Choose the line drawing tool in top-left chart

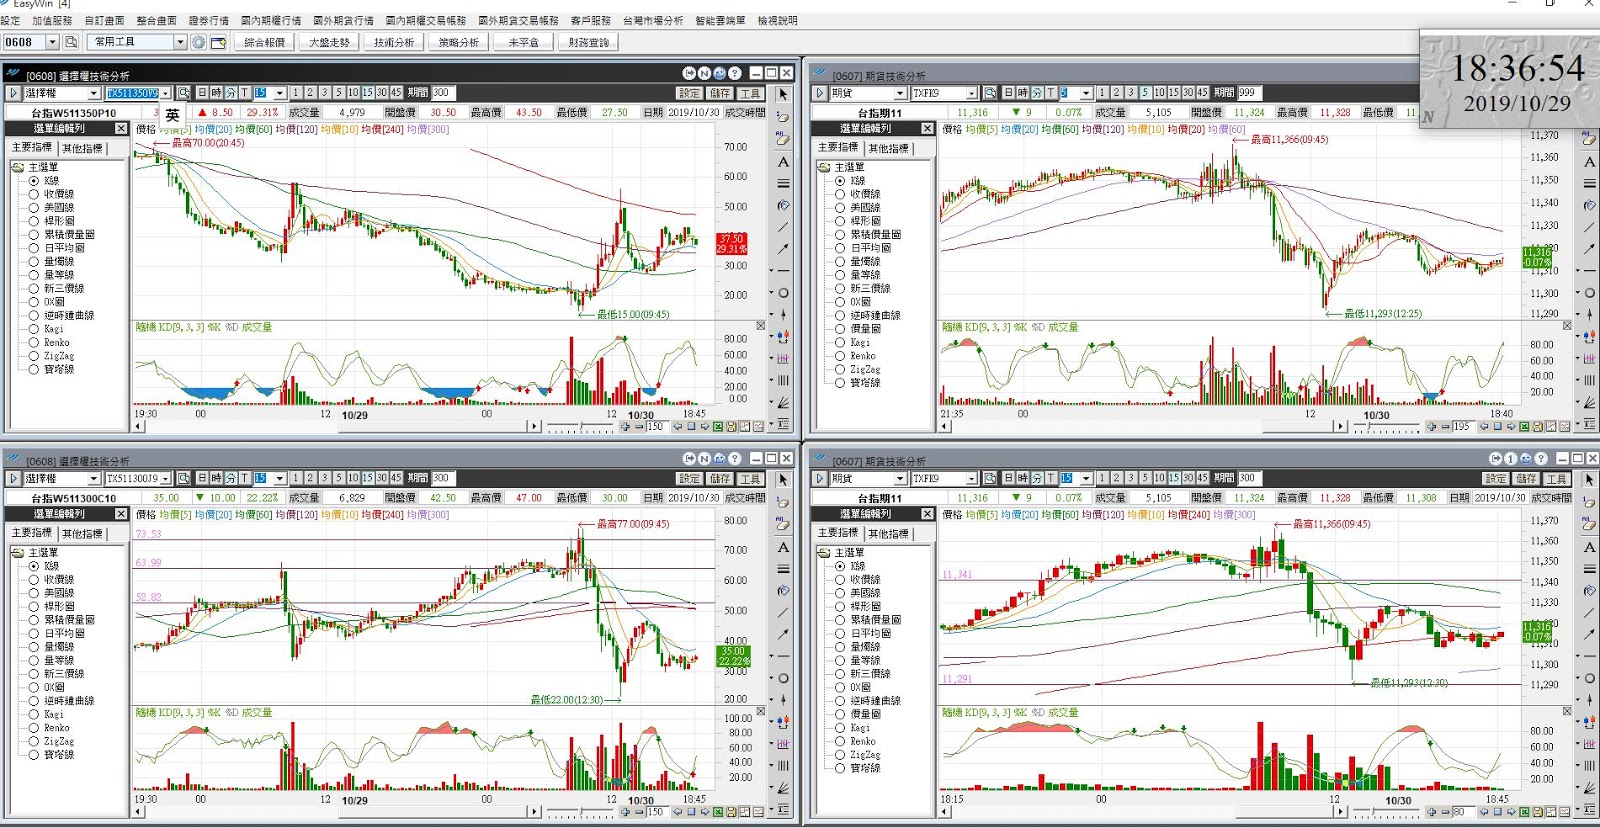pyautogui.click(x=783, y=228)
